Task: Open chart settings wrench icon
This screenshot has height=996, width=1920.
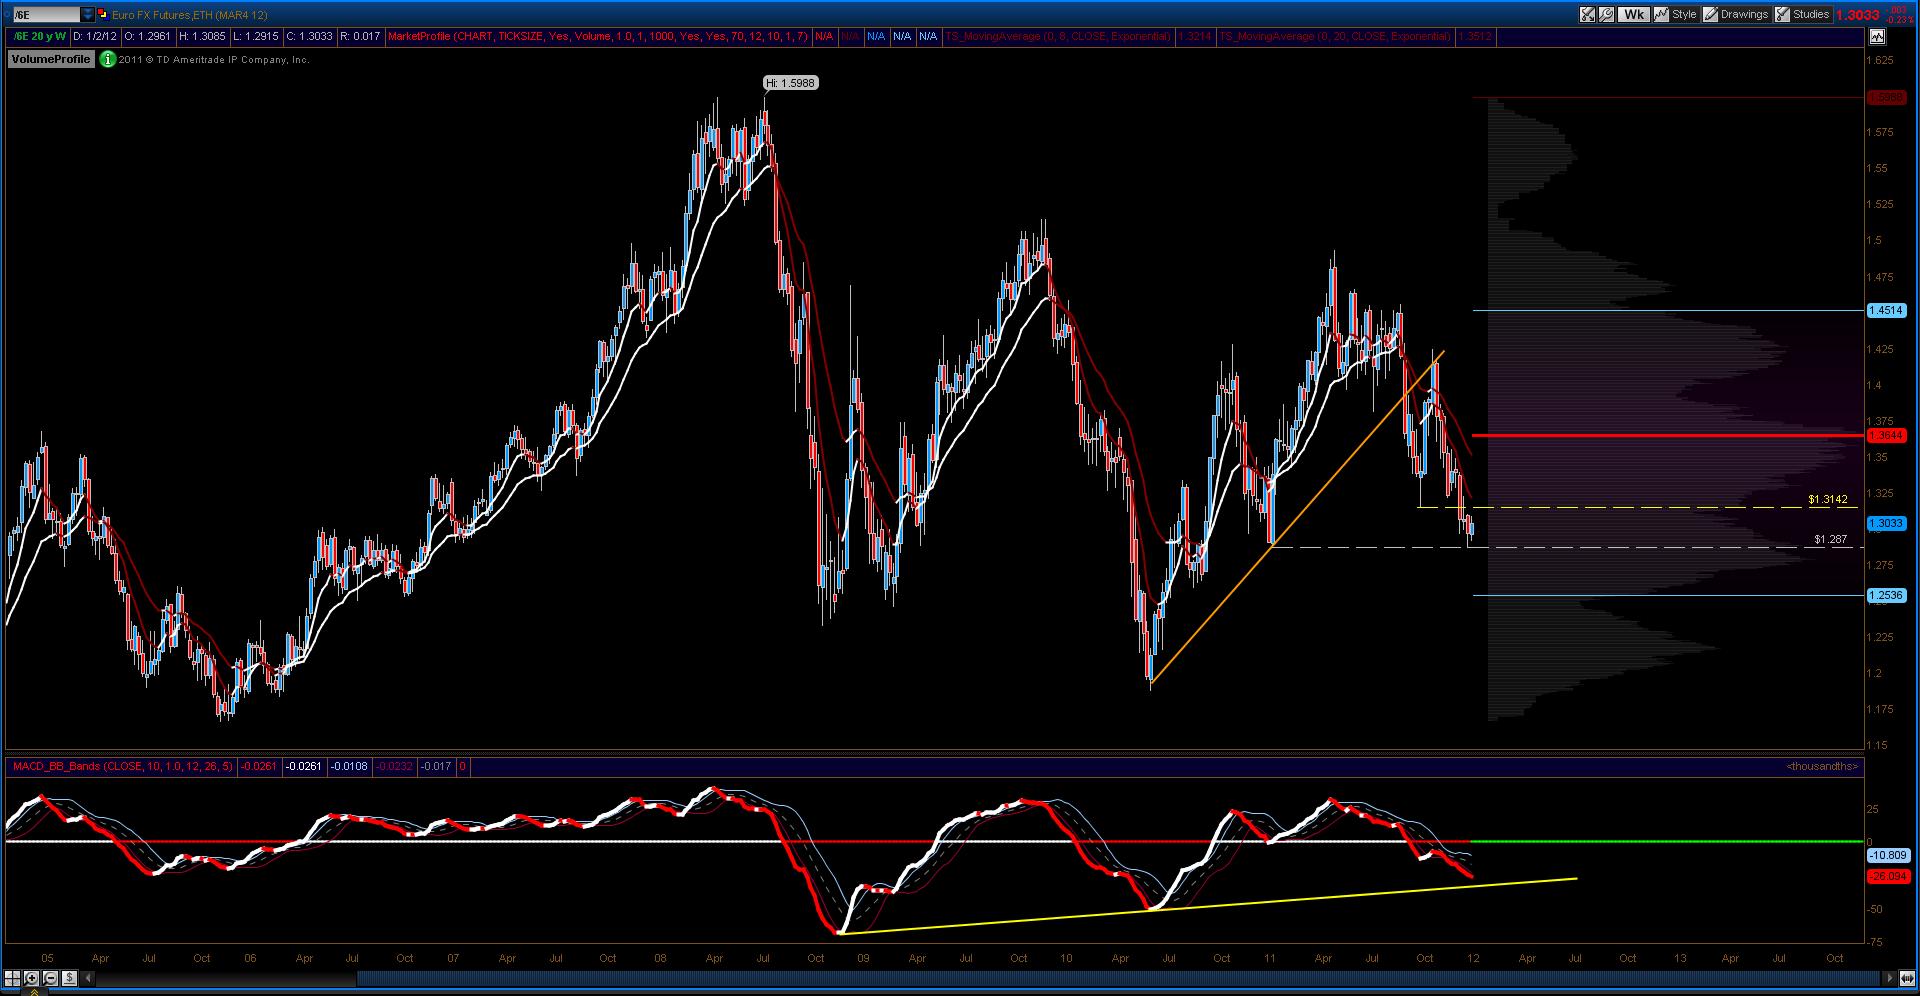Action: click(x=1606, y=14)
